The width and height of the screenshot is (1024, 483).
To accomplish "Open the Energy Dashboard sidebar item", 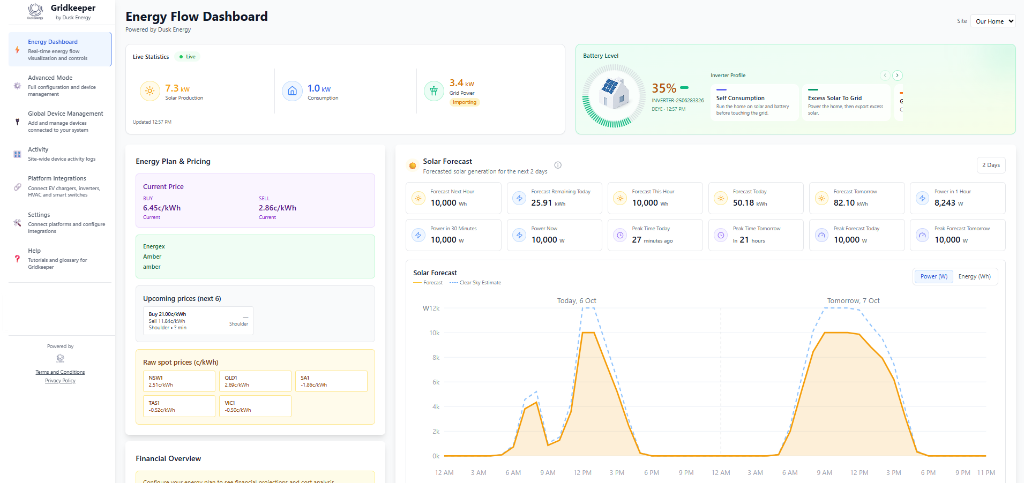I will tap(60, 50).
